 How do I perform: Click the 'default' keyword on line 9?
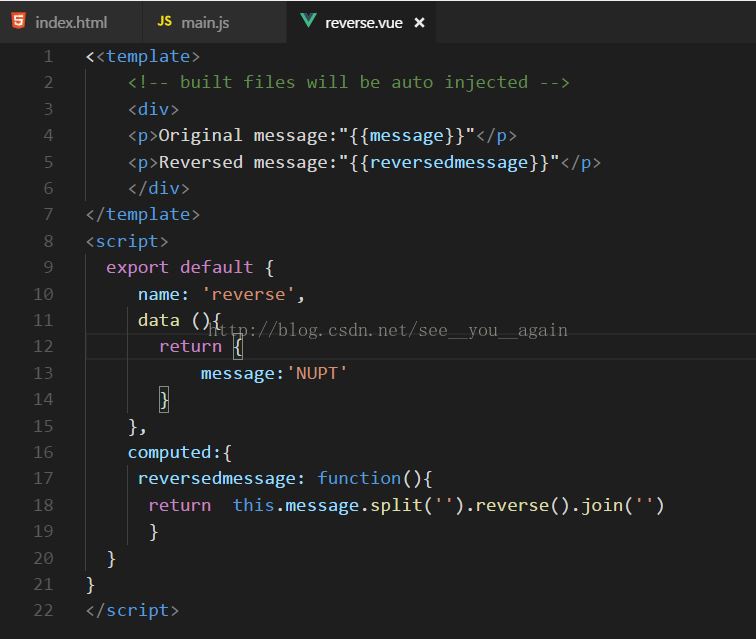[216, 267]
